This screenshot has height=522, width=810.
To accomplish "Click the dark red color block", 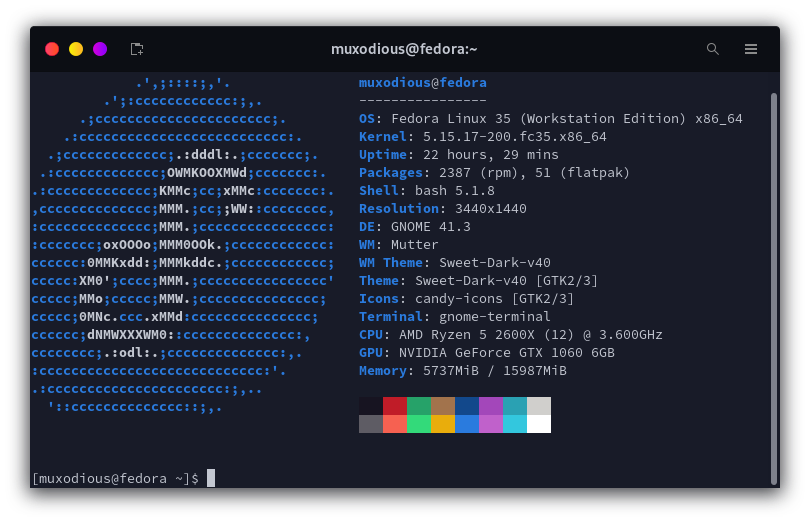I will point(395,406).
